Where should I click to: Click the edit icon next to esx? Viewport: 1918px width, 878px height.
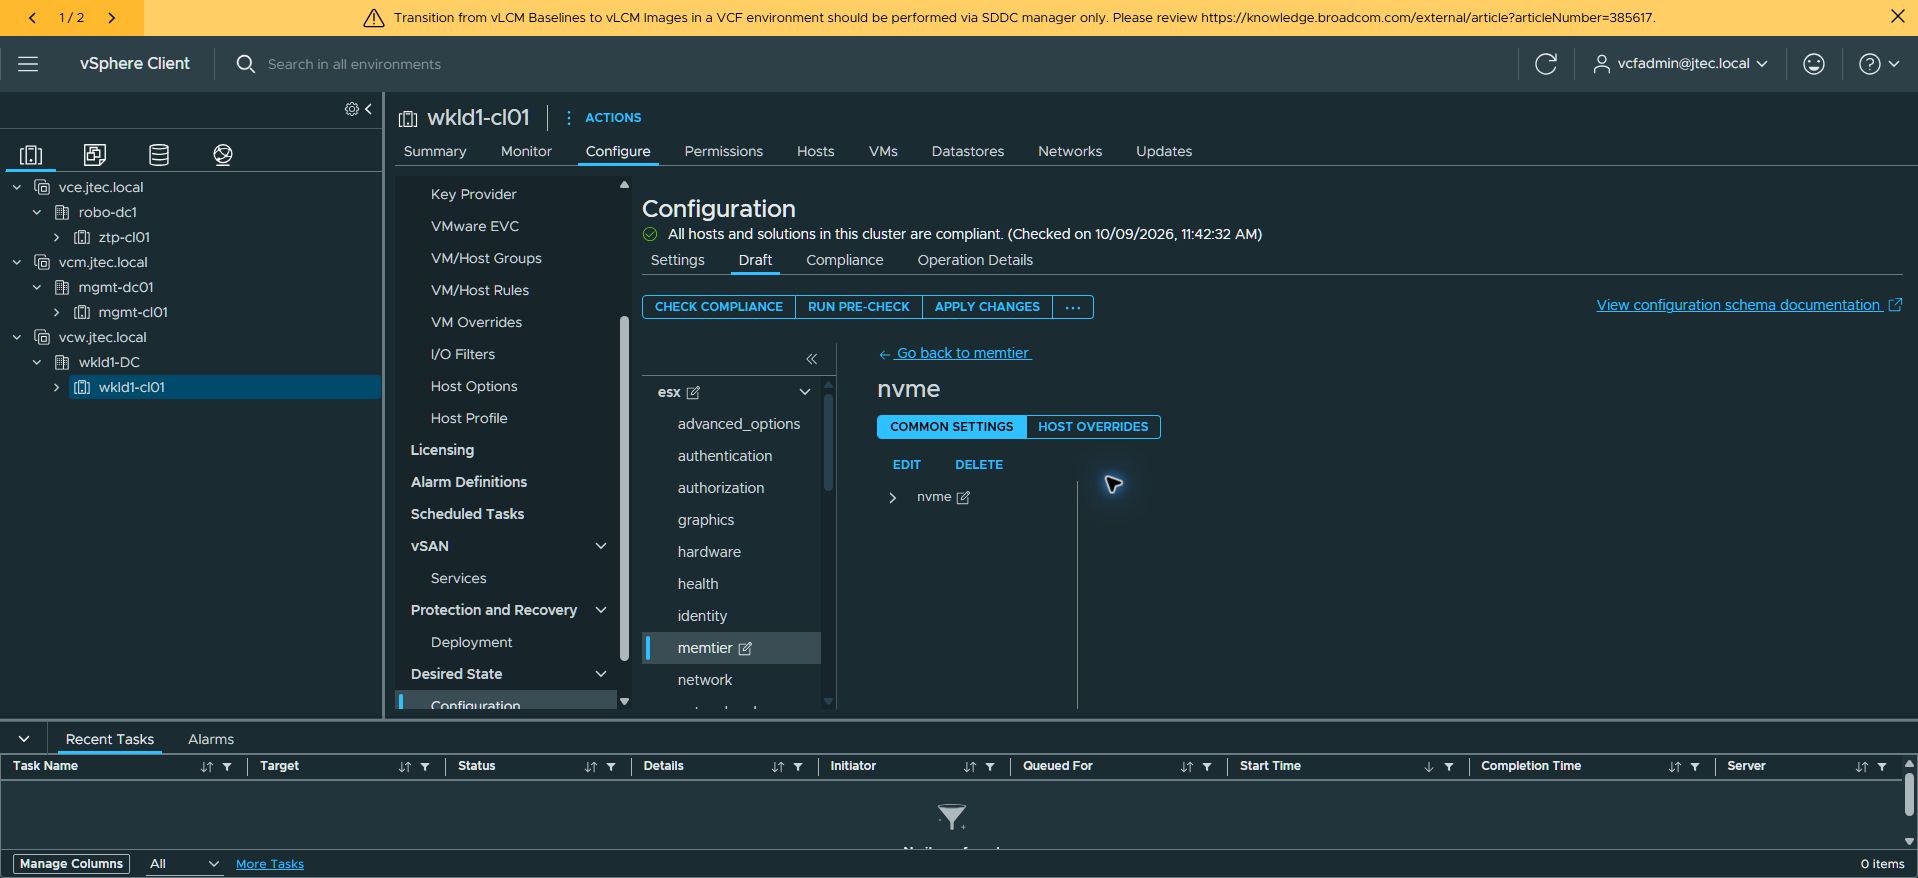[693, 392]
